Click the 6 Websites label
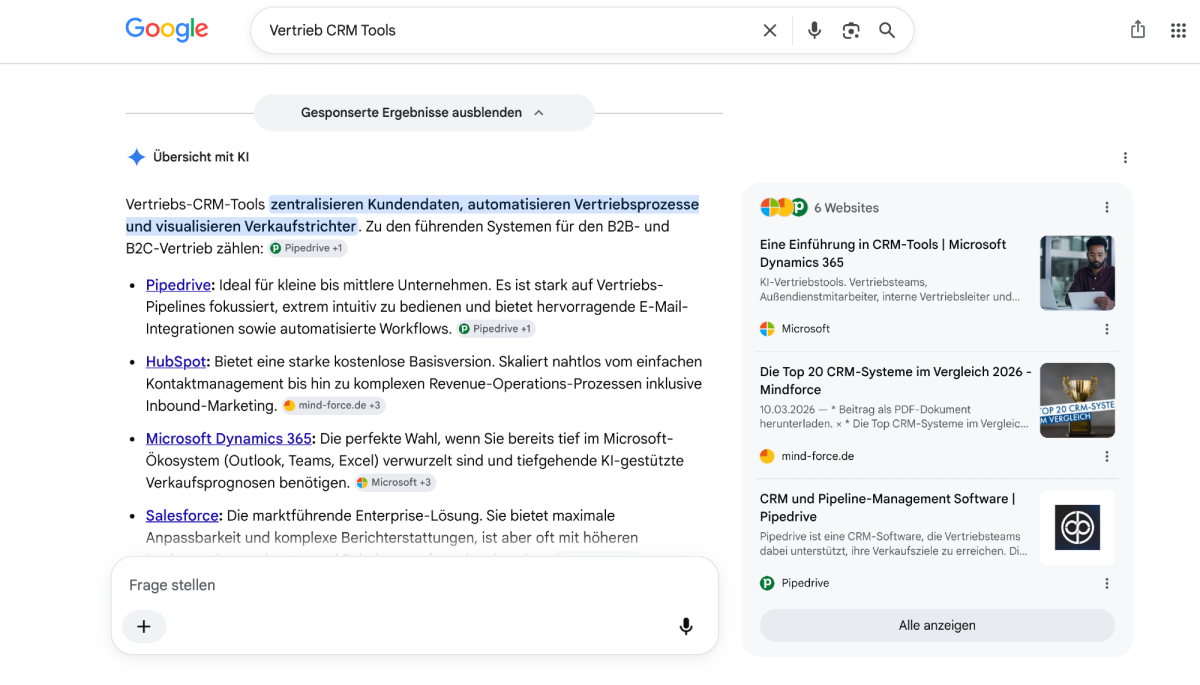Viewport: 1200px width, 685px height. pyautogui.click(x=846, y=208)
